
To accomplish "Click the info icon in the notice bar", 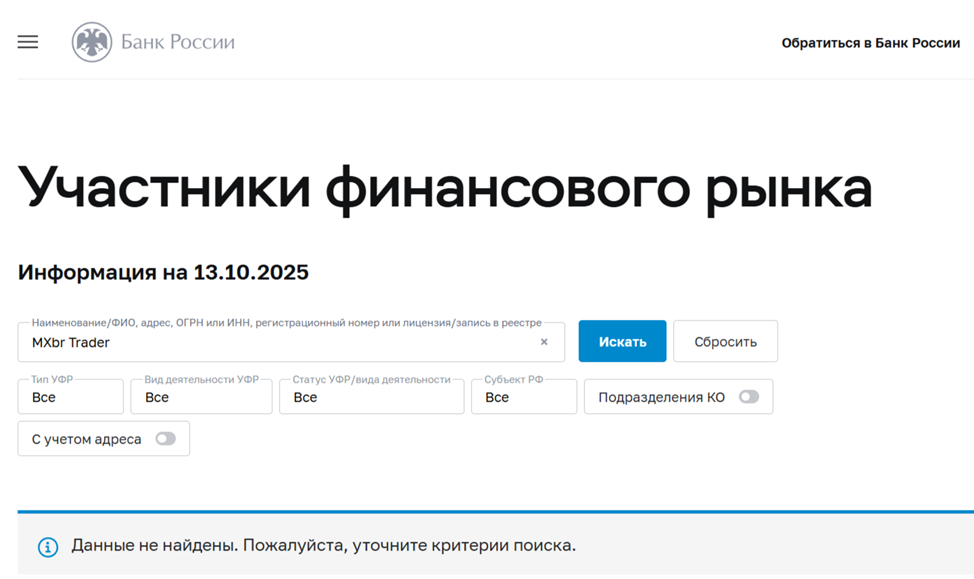I will pyautogui.click(x=47, y=547).
